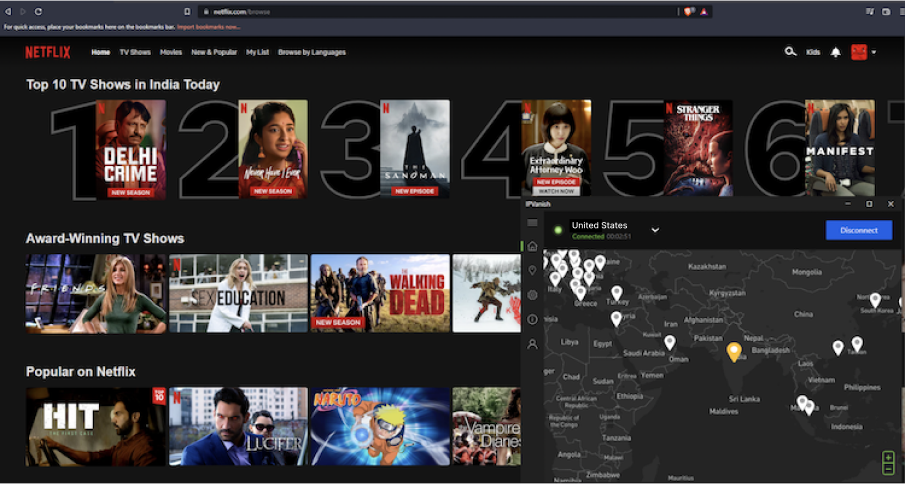Click the Connected status text in IPVanish
The width and height of the screenshot is (905, 484).
click(588, 237)
